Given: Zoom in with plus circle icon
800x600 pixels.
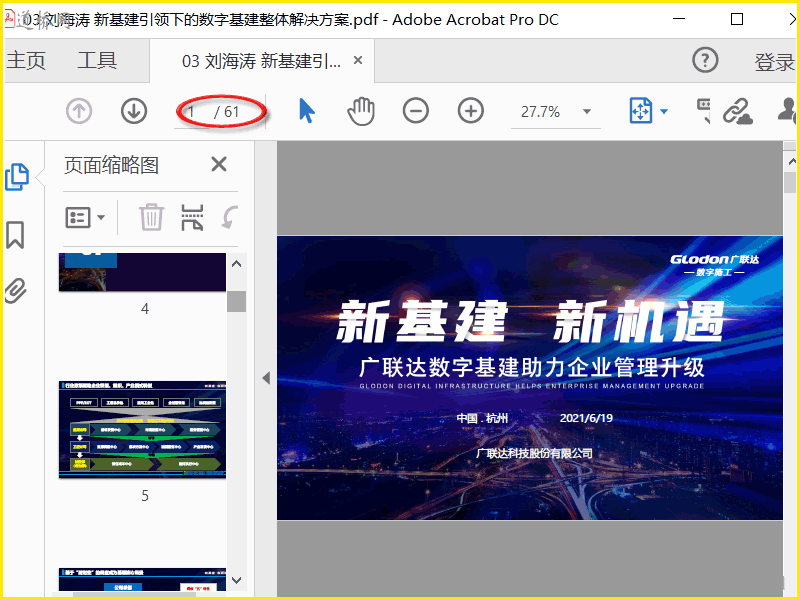Looking at the screenshot, I should (x=470, y=111).
